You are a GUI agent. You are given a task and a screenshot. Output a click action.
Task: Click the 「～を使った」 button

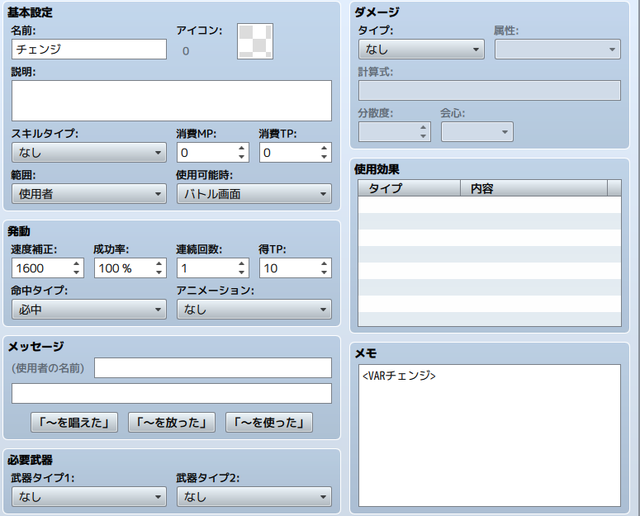[x=269, y=423]
